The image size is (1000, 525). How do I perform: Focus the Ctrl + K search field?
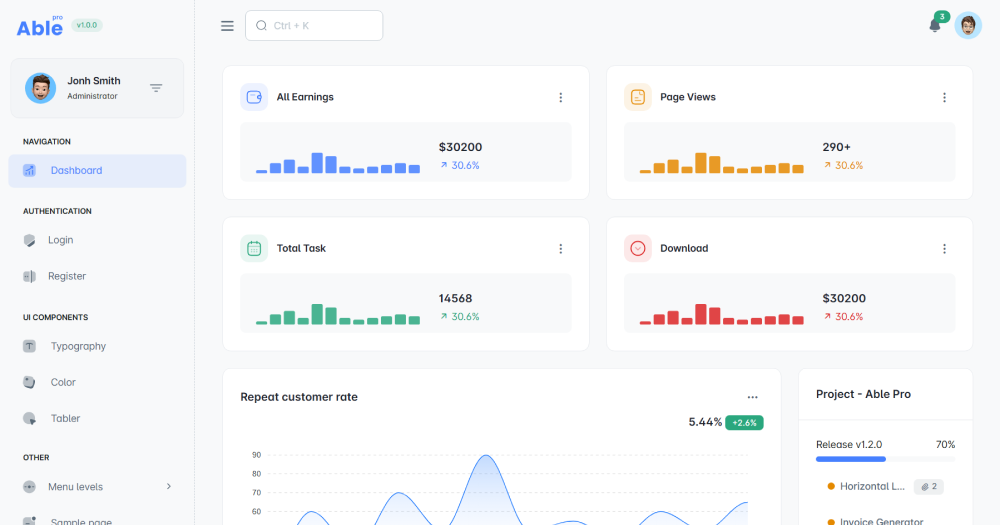(x=314, y=26)
